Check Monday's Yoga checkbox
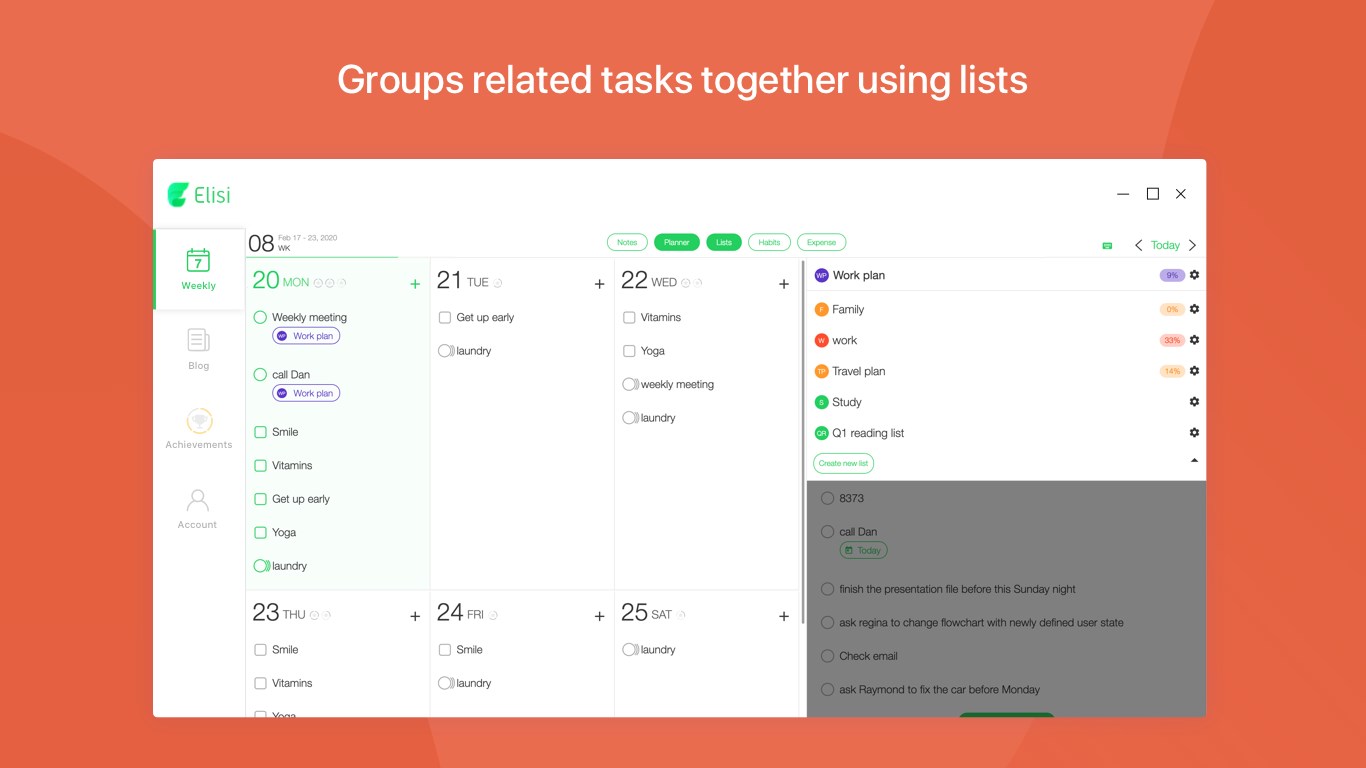1366x768 pixels. click(260, 532)
